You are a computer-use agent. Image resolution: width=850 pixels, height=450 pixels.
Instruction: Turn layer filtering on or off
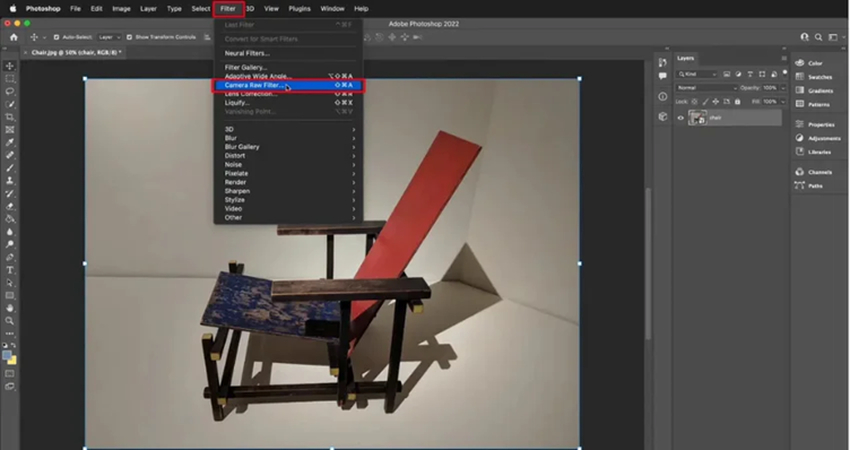(x=784, y=73)
